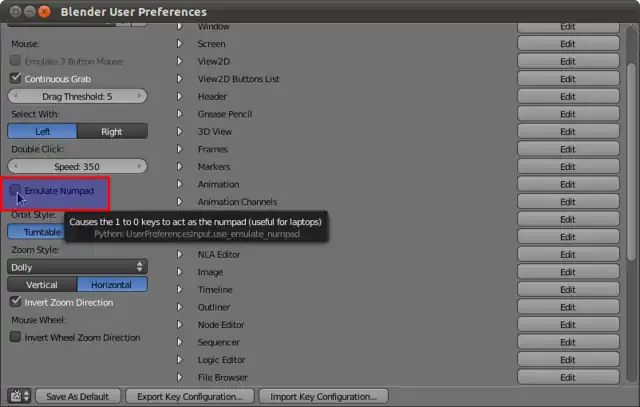Set zoom axis to Vertical

pos(42,285)
